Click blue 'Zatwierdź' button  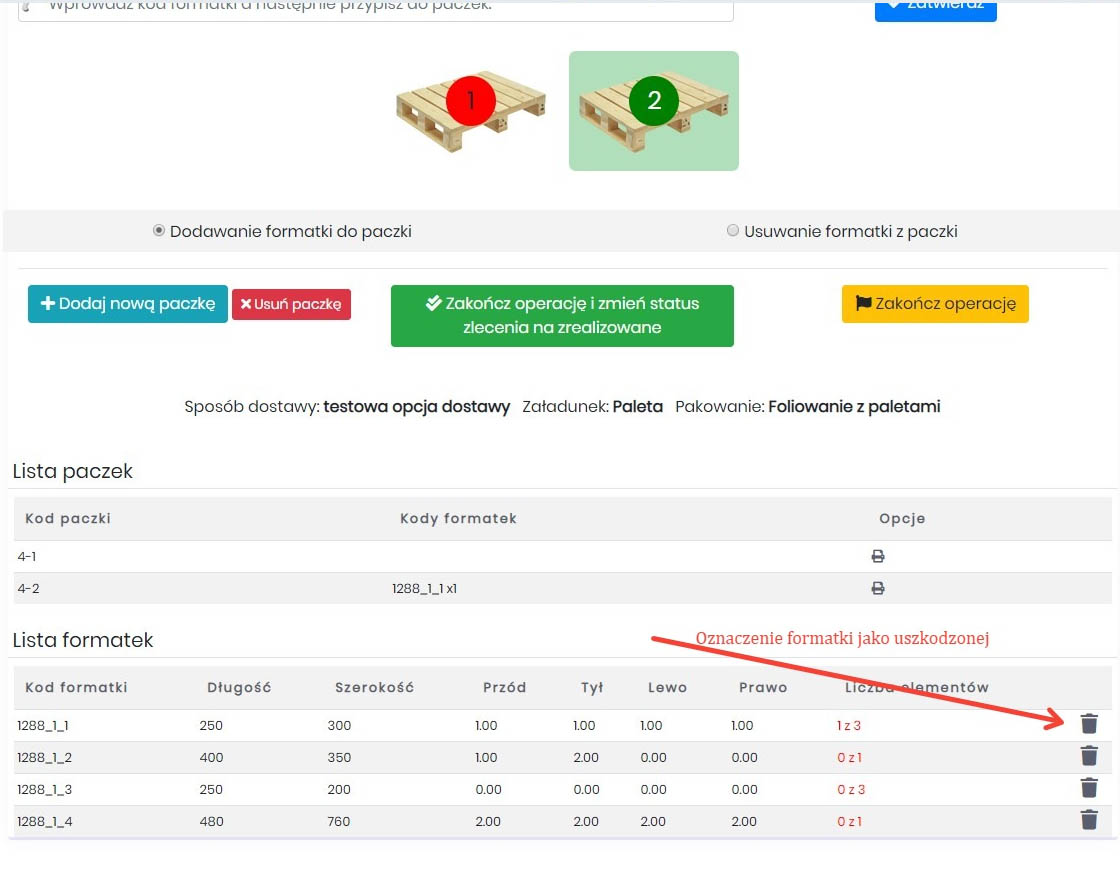pyautogui.click(x=935, y=8)
